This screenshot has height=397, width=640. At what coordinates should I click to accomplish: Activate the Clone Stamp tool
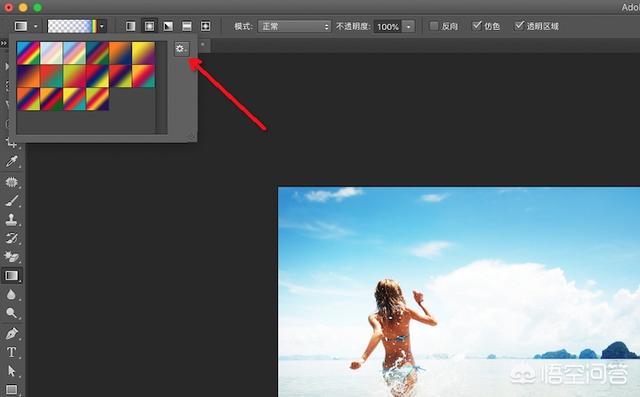[11, 220]
